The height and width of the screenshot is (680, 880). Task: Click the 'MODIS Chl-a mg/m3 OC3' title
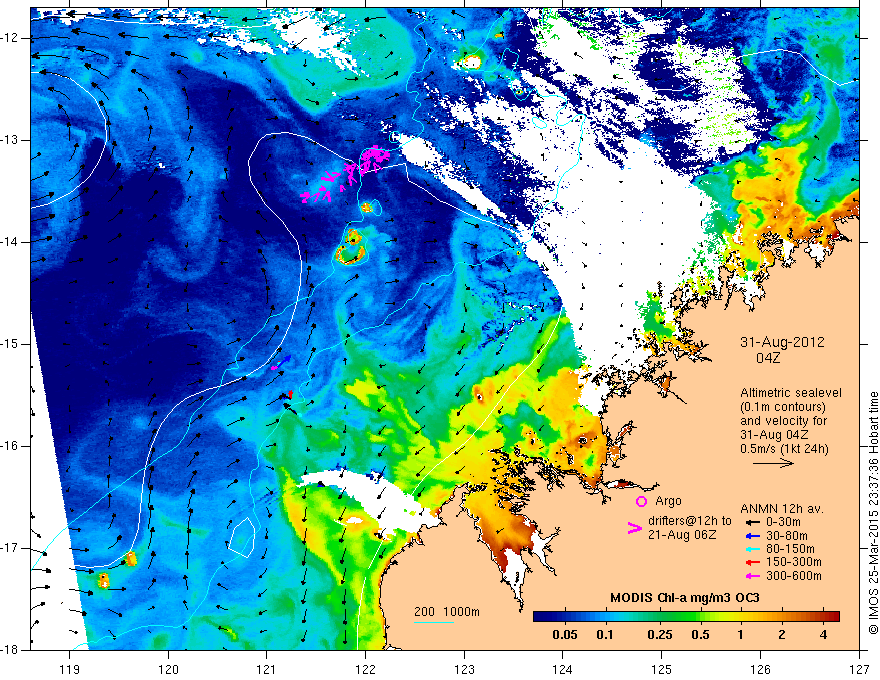684,598
